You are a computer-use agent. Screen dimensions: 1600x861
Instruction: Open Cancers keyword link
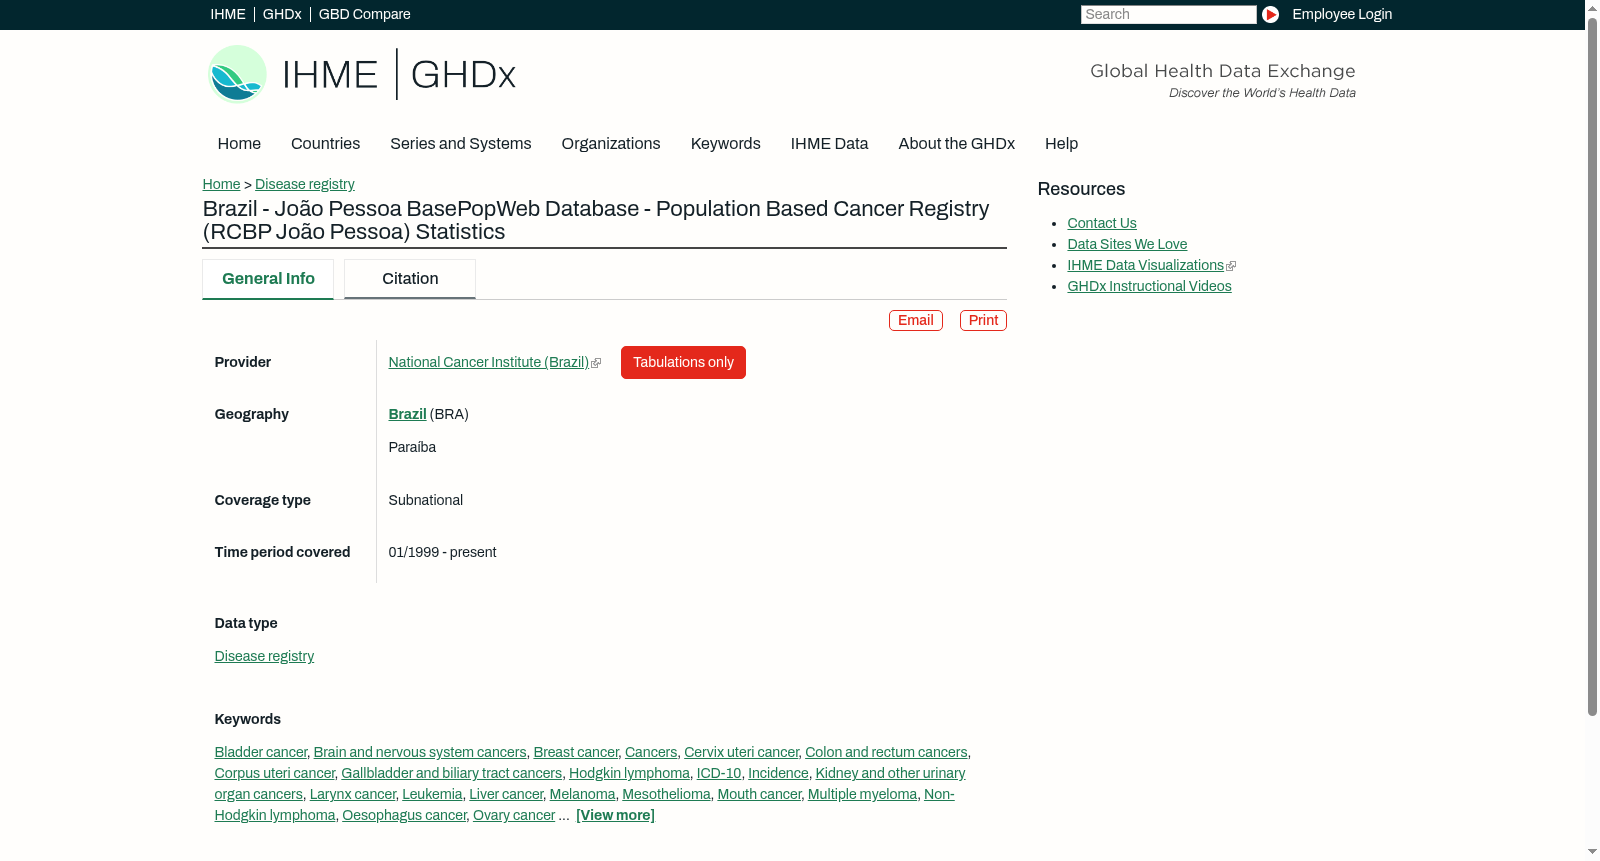coord(651,752)
